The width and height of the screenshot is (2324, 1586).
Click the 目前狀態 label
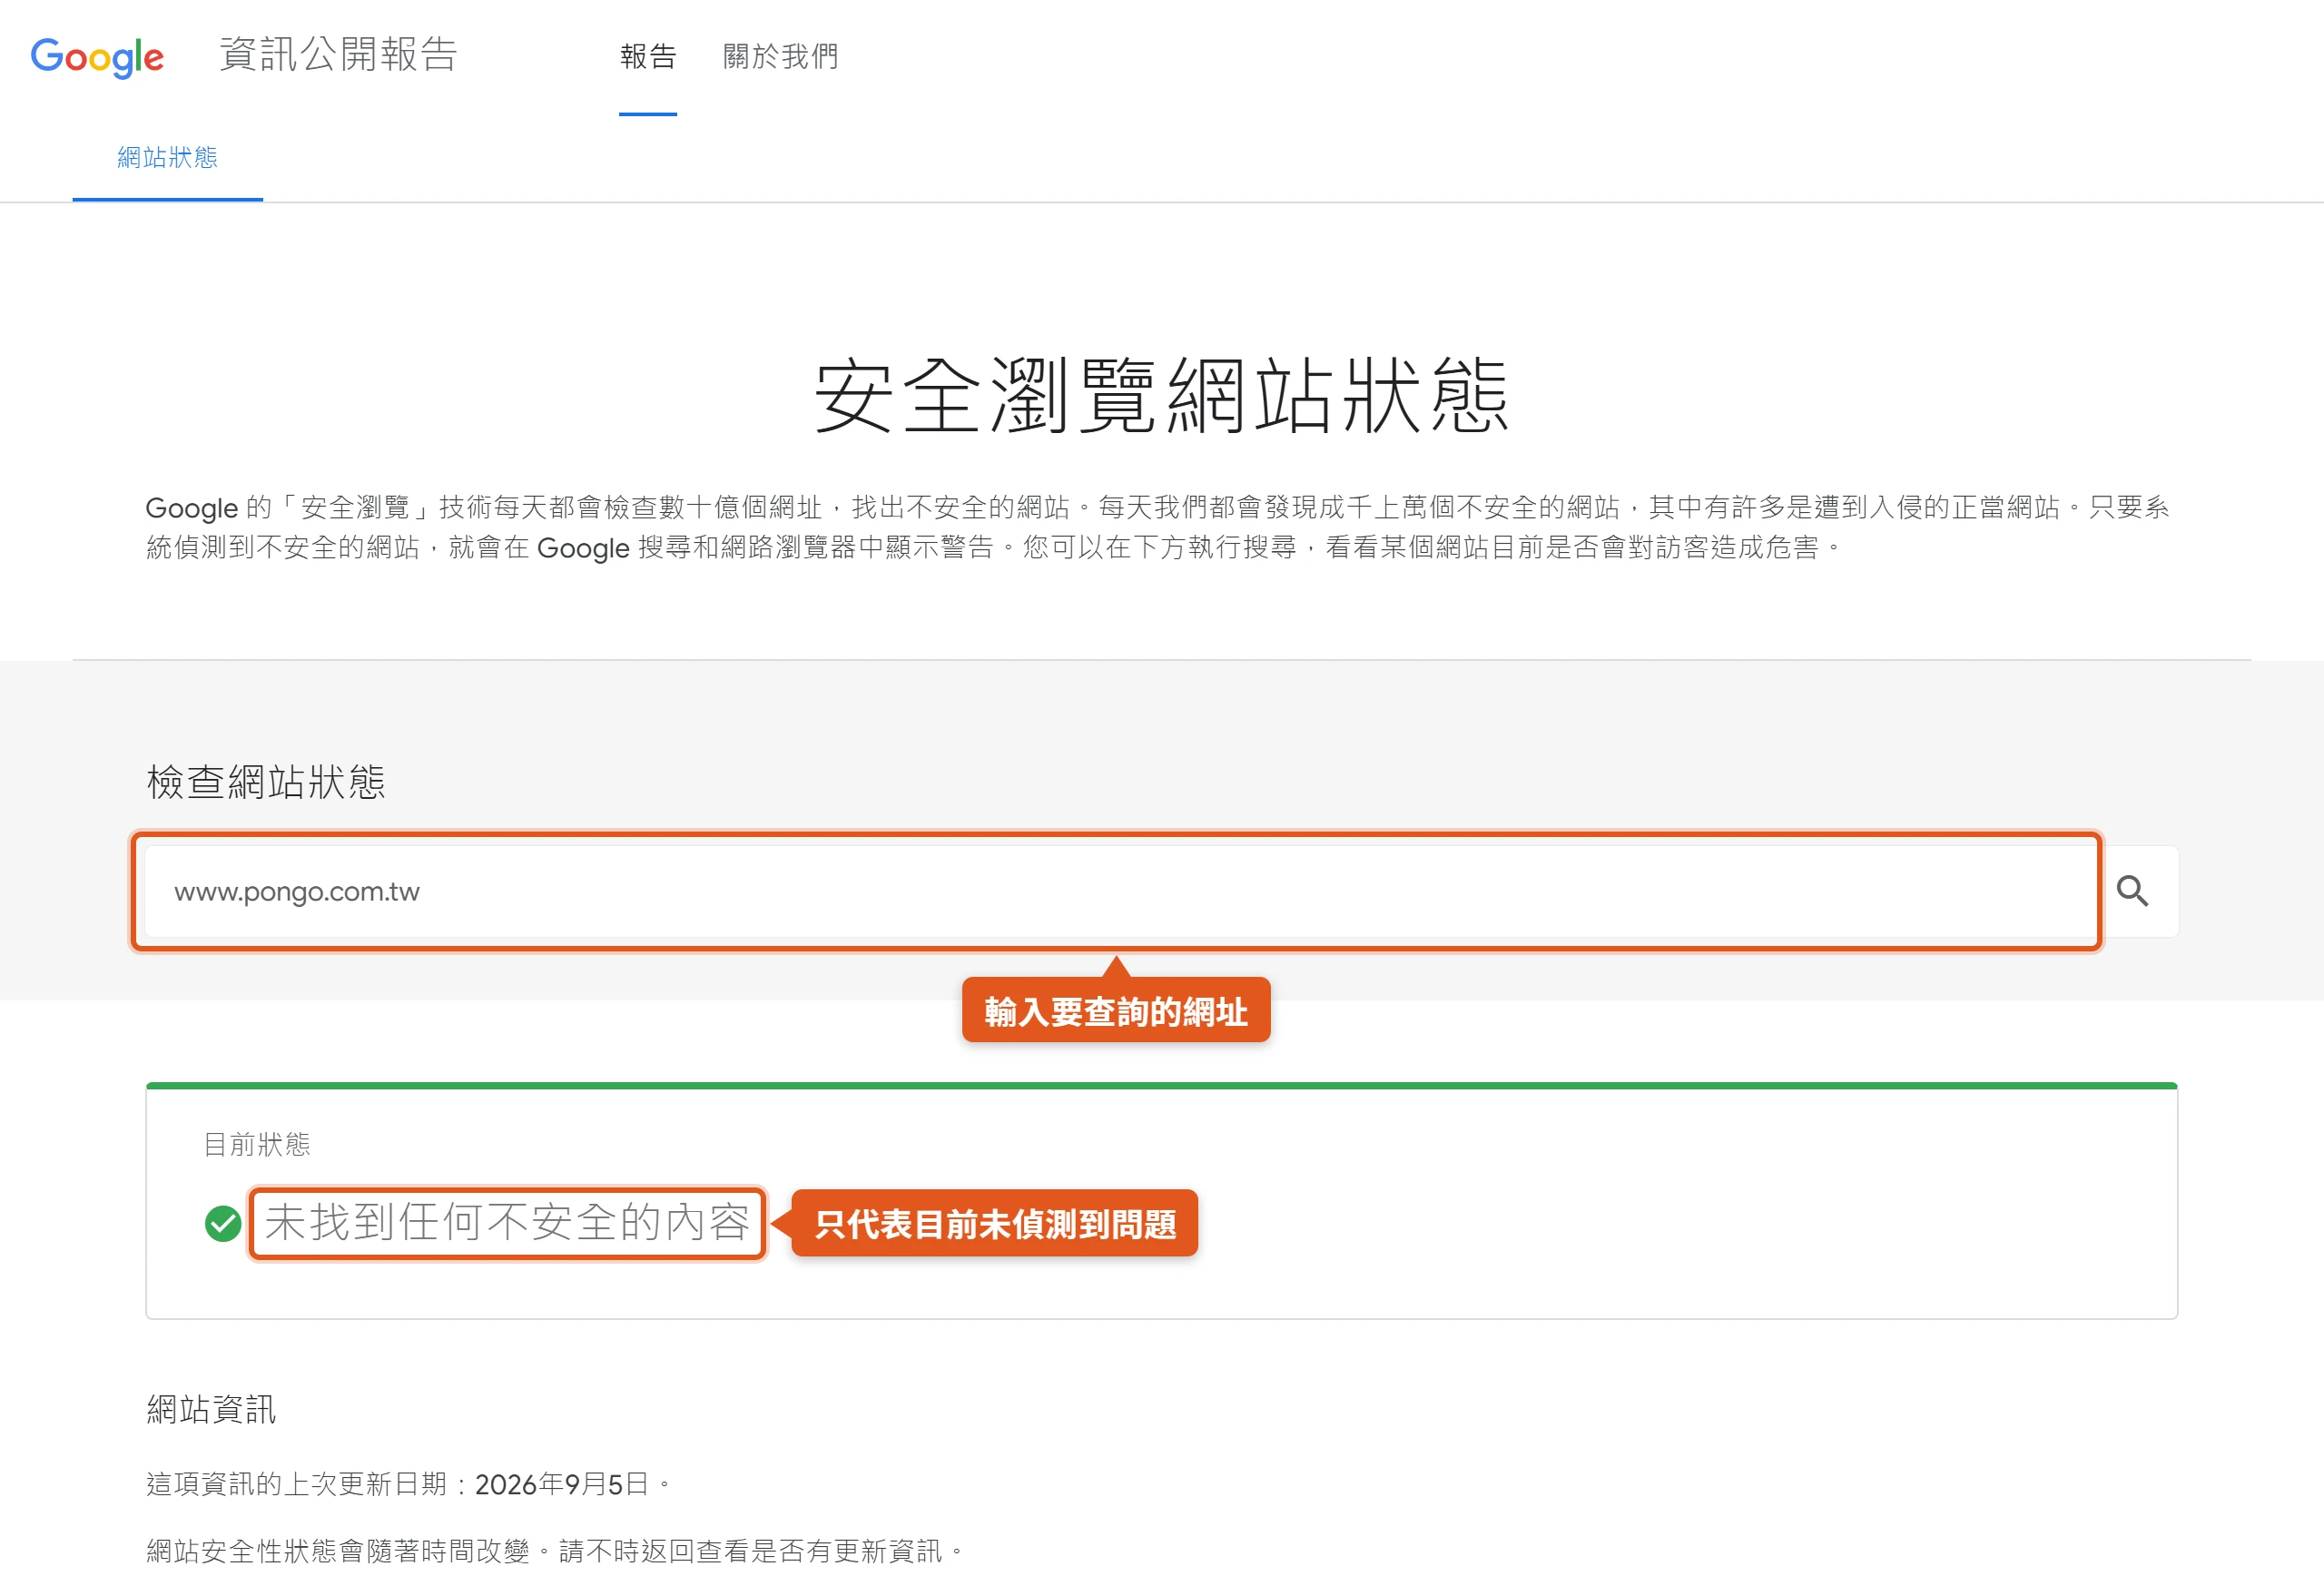[x=257, y=1144]
